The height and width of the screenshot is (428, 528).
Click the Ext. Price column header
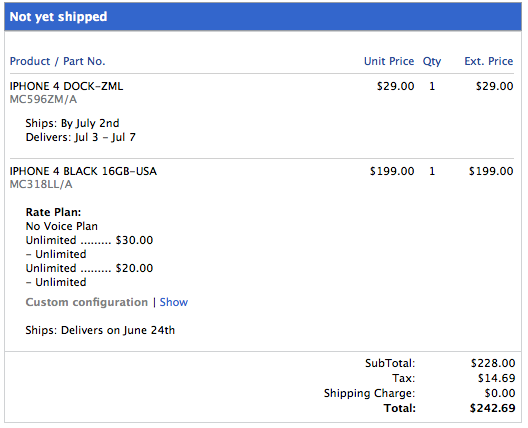pyautogui.click(x=489, y=61)
